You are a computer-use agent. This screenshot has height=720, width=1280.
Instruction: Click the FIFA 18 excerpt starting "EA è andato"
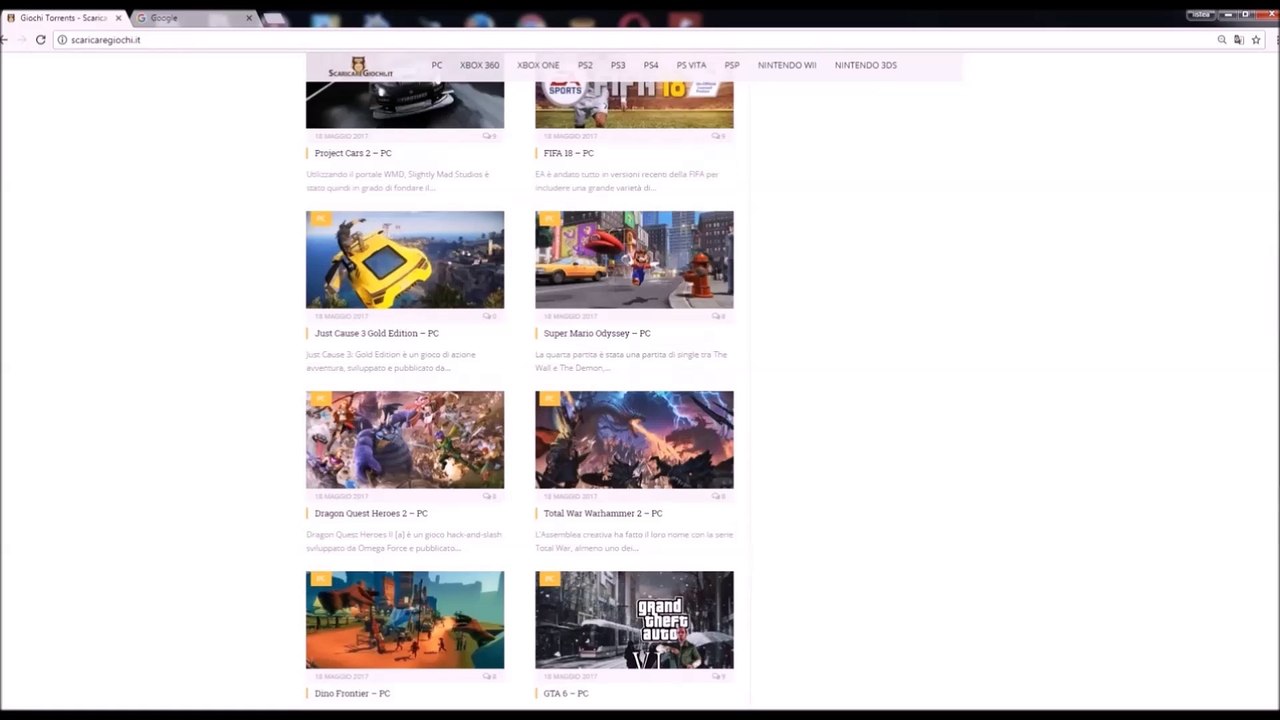(x=627, y=181)
